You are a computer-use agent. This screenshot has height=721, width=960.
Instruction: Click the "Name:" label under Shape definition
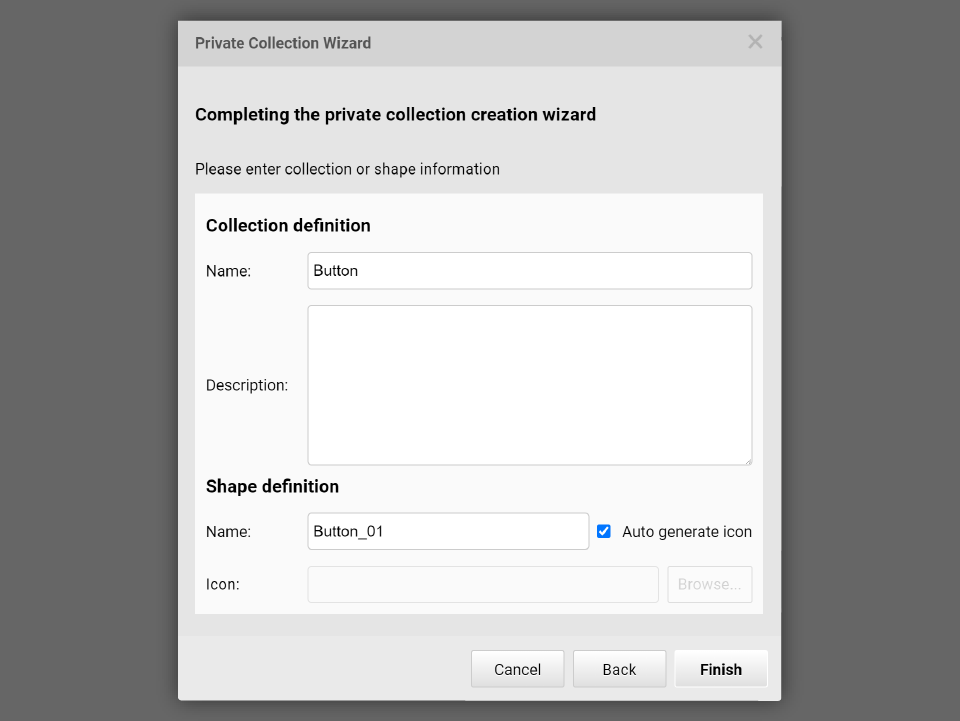coord(228,532)
